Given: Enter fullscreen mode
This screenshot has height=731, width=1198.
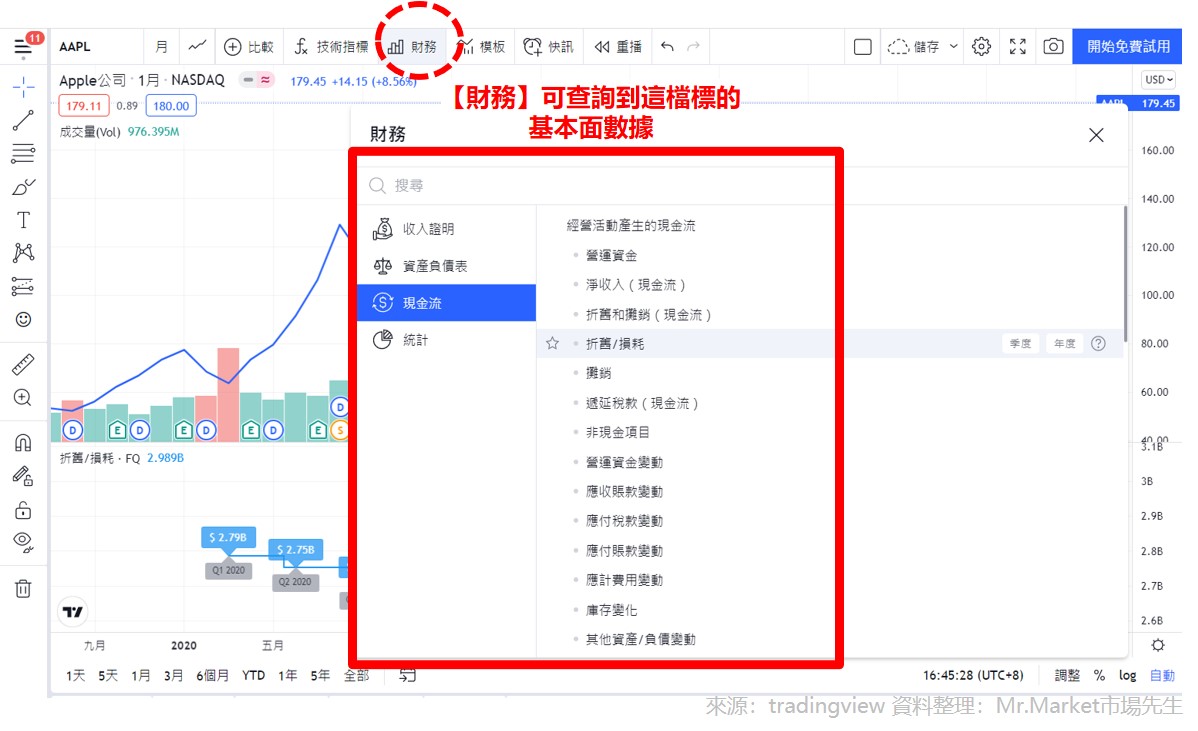Looking at the screenshot, I should (x=1018, y=47).
